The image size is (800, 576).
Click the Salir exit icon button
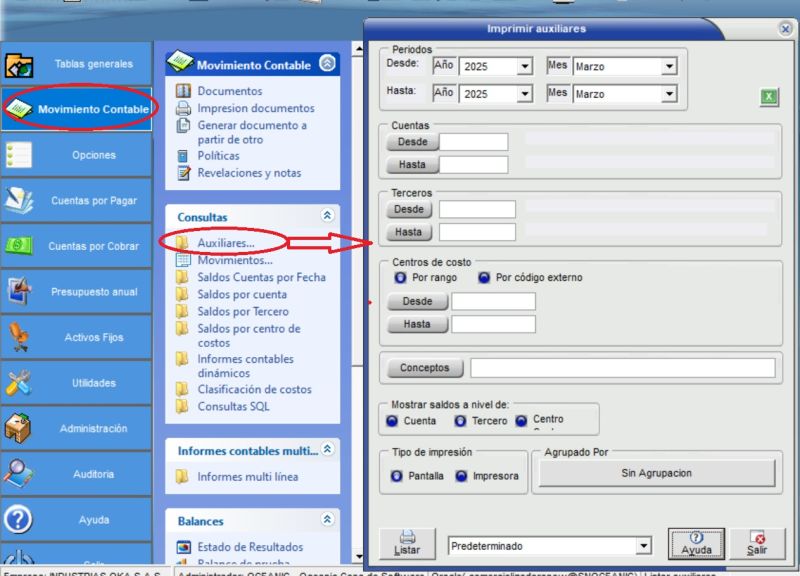pyautogui.click(x=756, y=543)
